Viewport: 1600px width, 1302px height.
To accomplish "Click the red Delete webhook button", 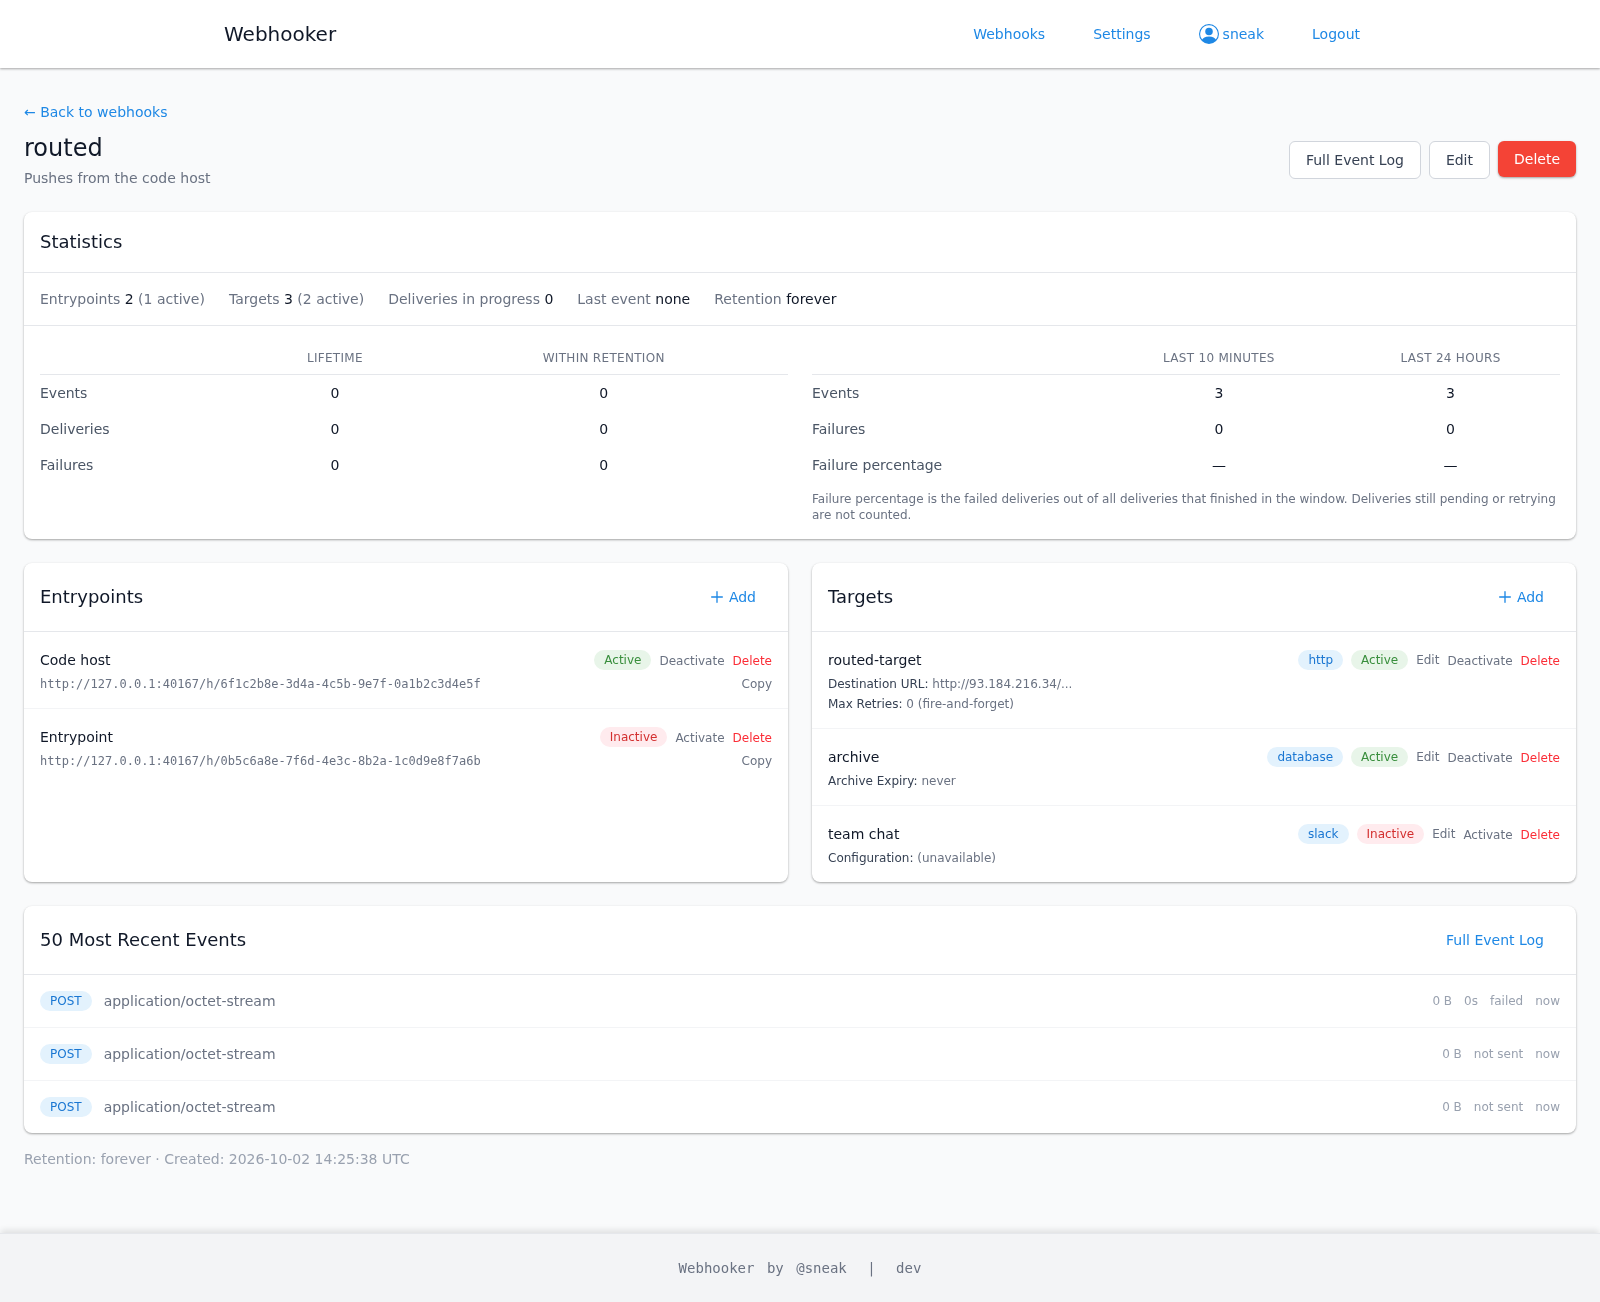I will 1536,159.
